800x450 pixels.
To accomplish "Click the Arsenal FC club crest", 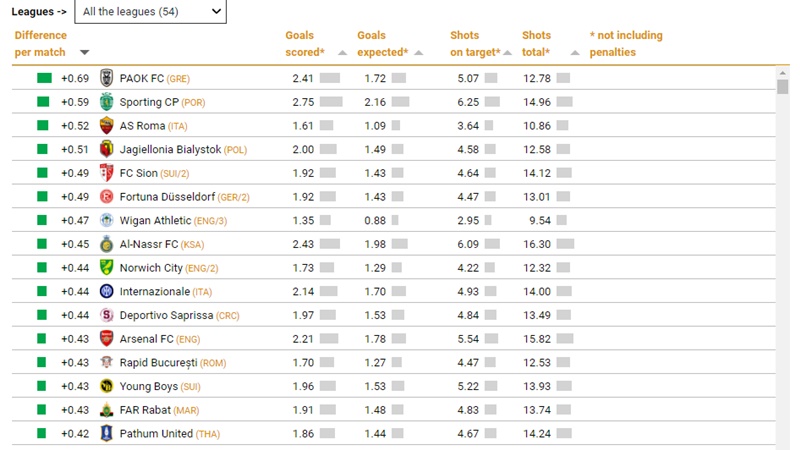I will point(107,339).
